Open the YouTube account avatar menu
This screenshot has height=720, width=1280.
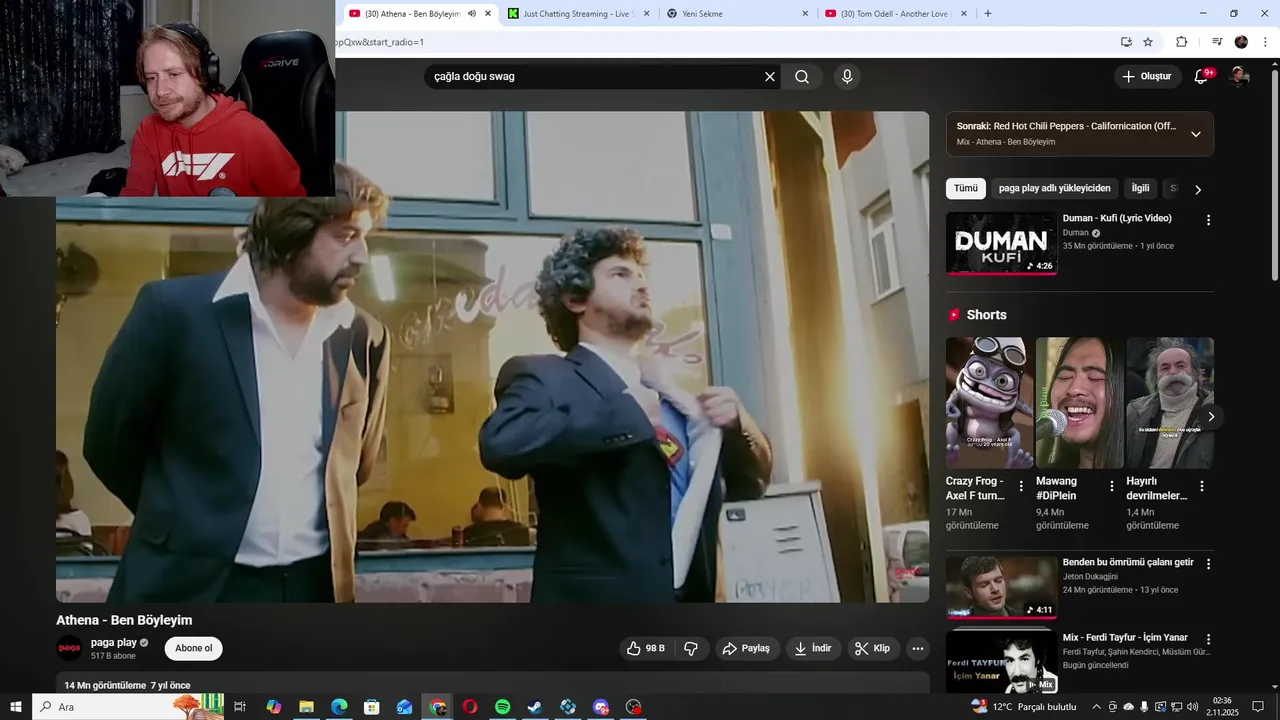coord(1239,77)
